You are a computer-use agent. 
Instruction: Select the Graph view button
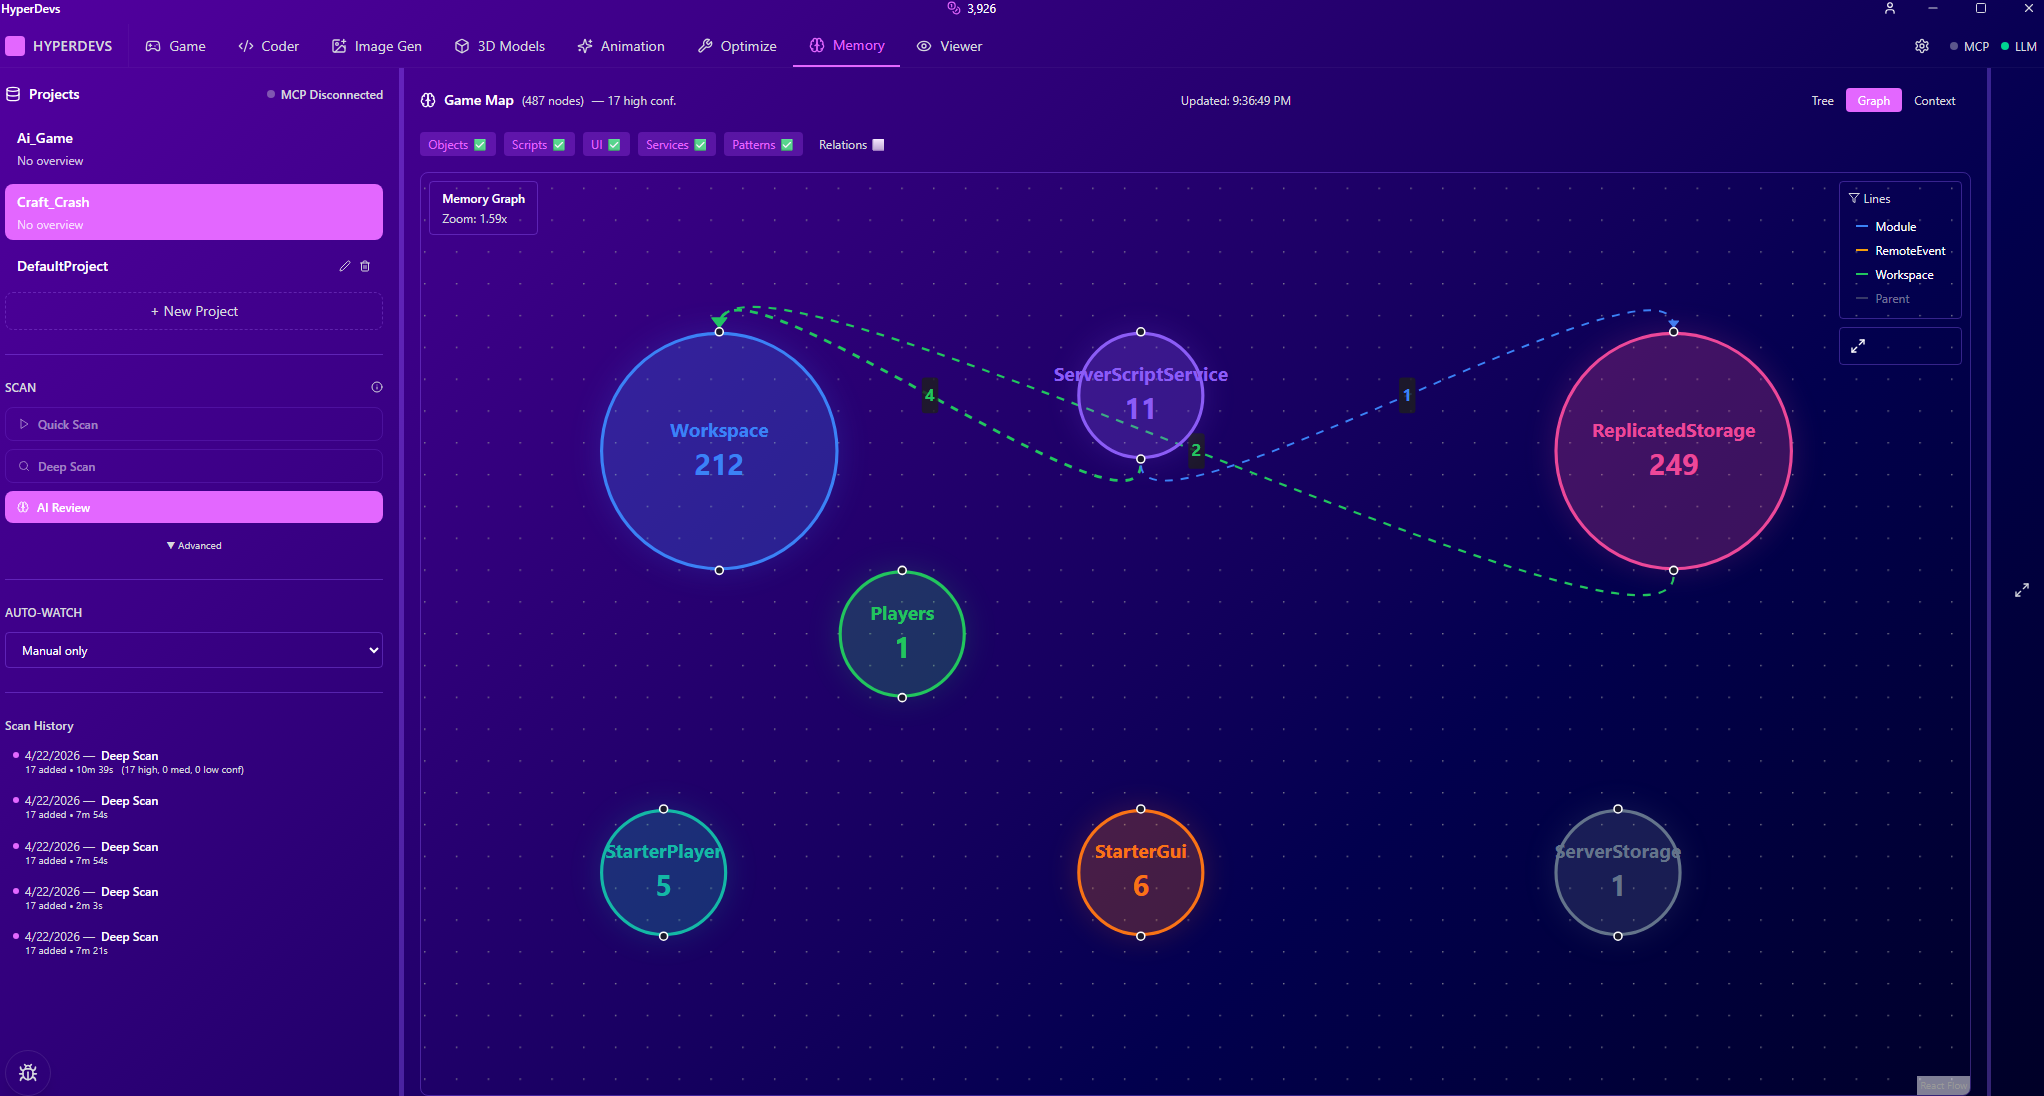pyautogui.click(x=1873, y=101)
